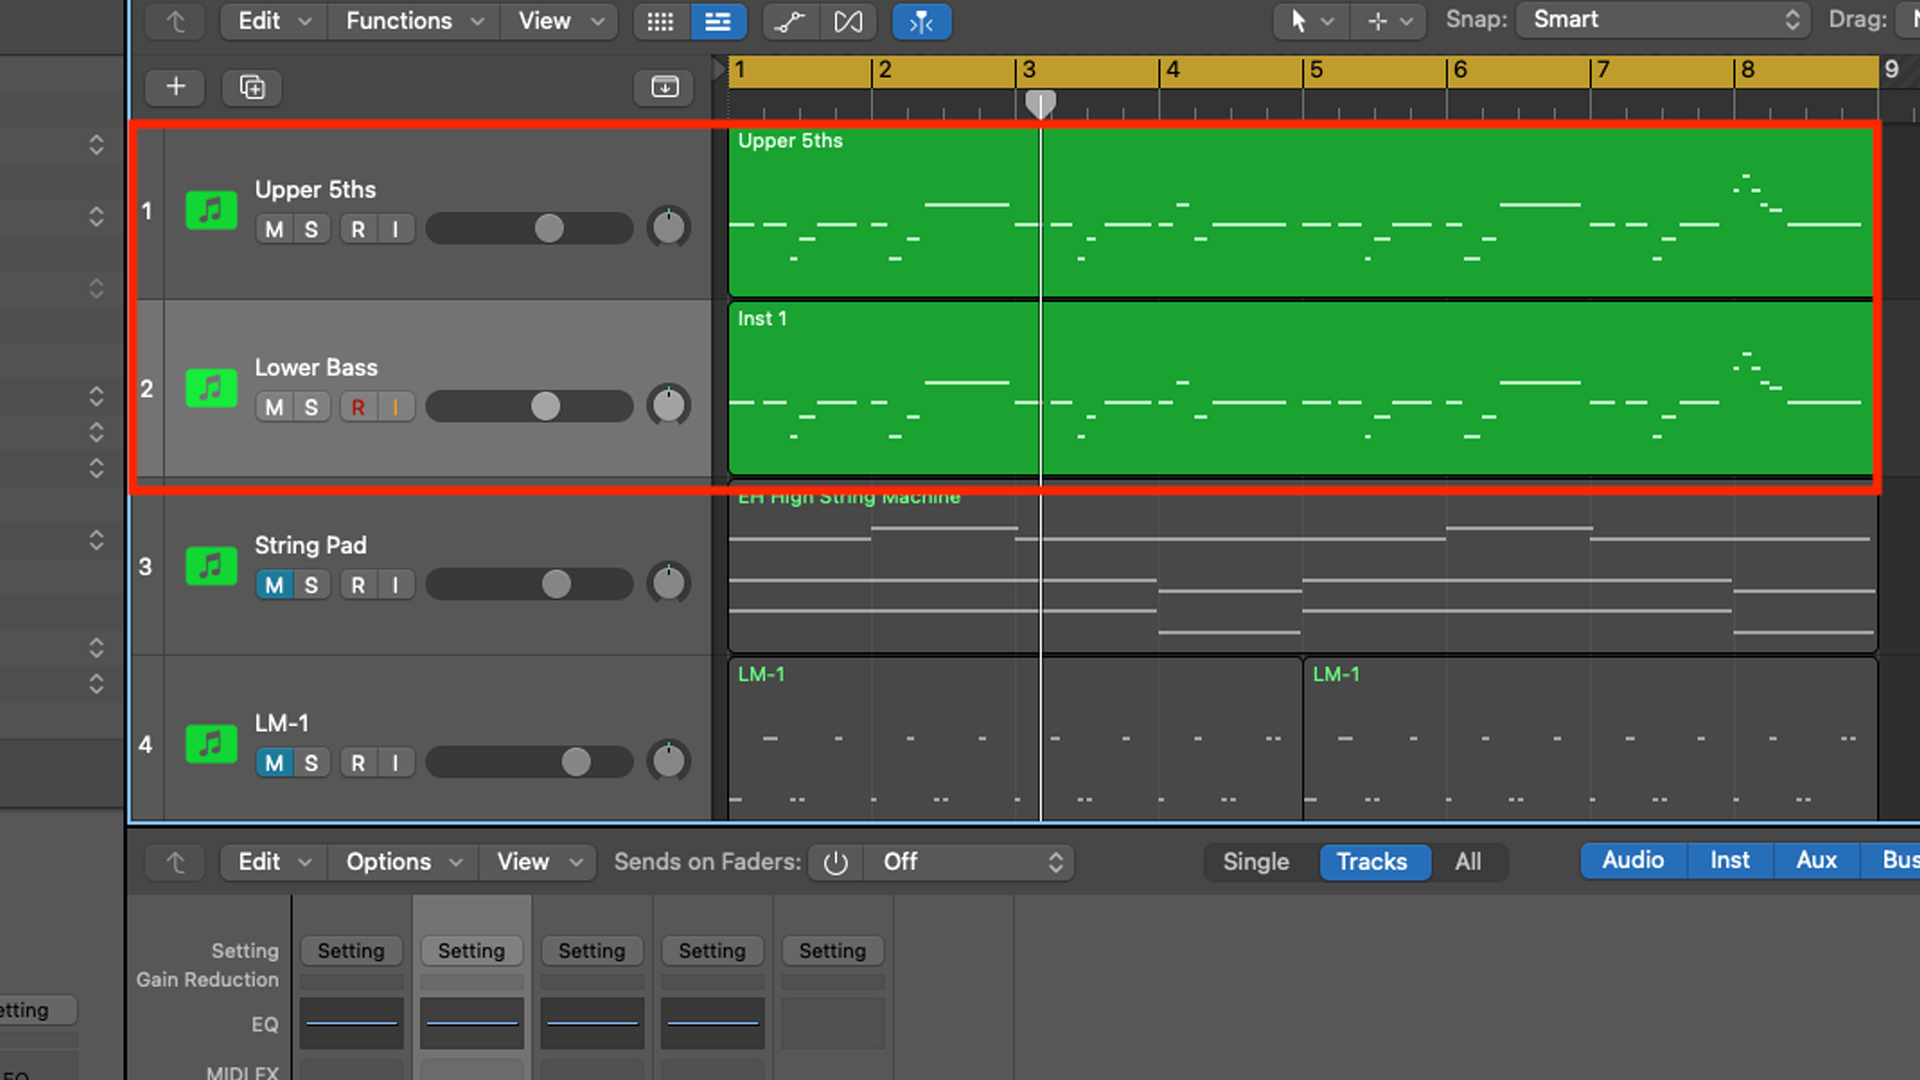Click the Audio channel filter button
This screenshot has height=1080, width=1920.
(1632, 860)
